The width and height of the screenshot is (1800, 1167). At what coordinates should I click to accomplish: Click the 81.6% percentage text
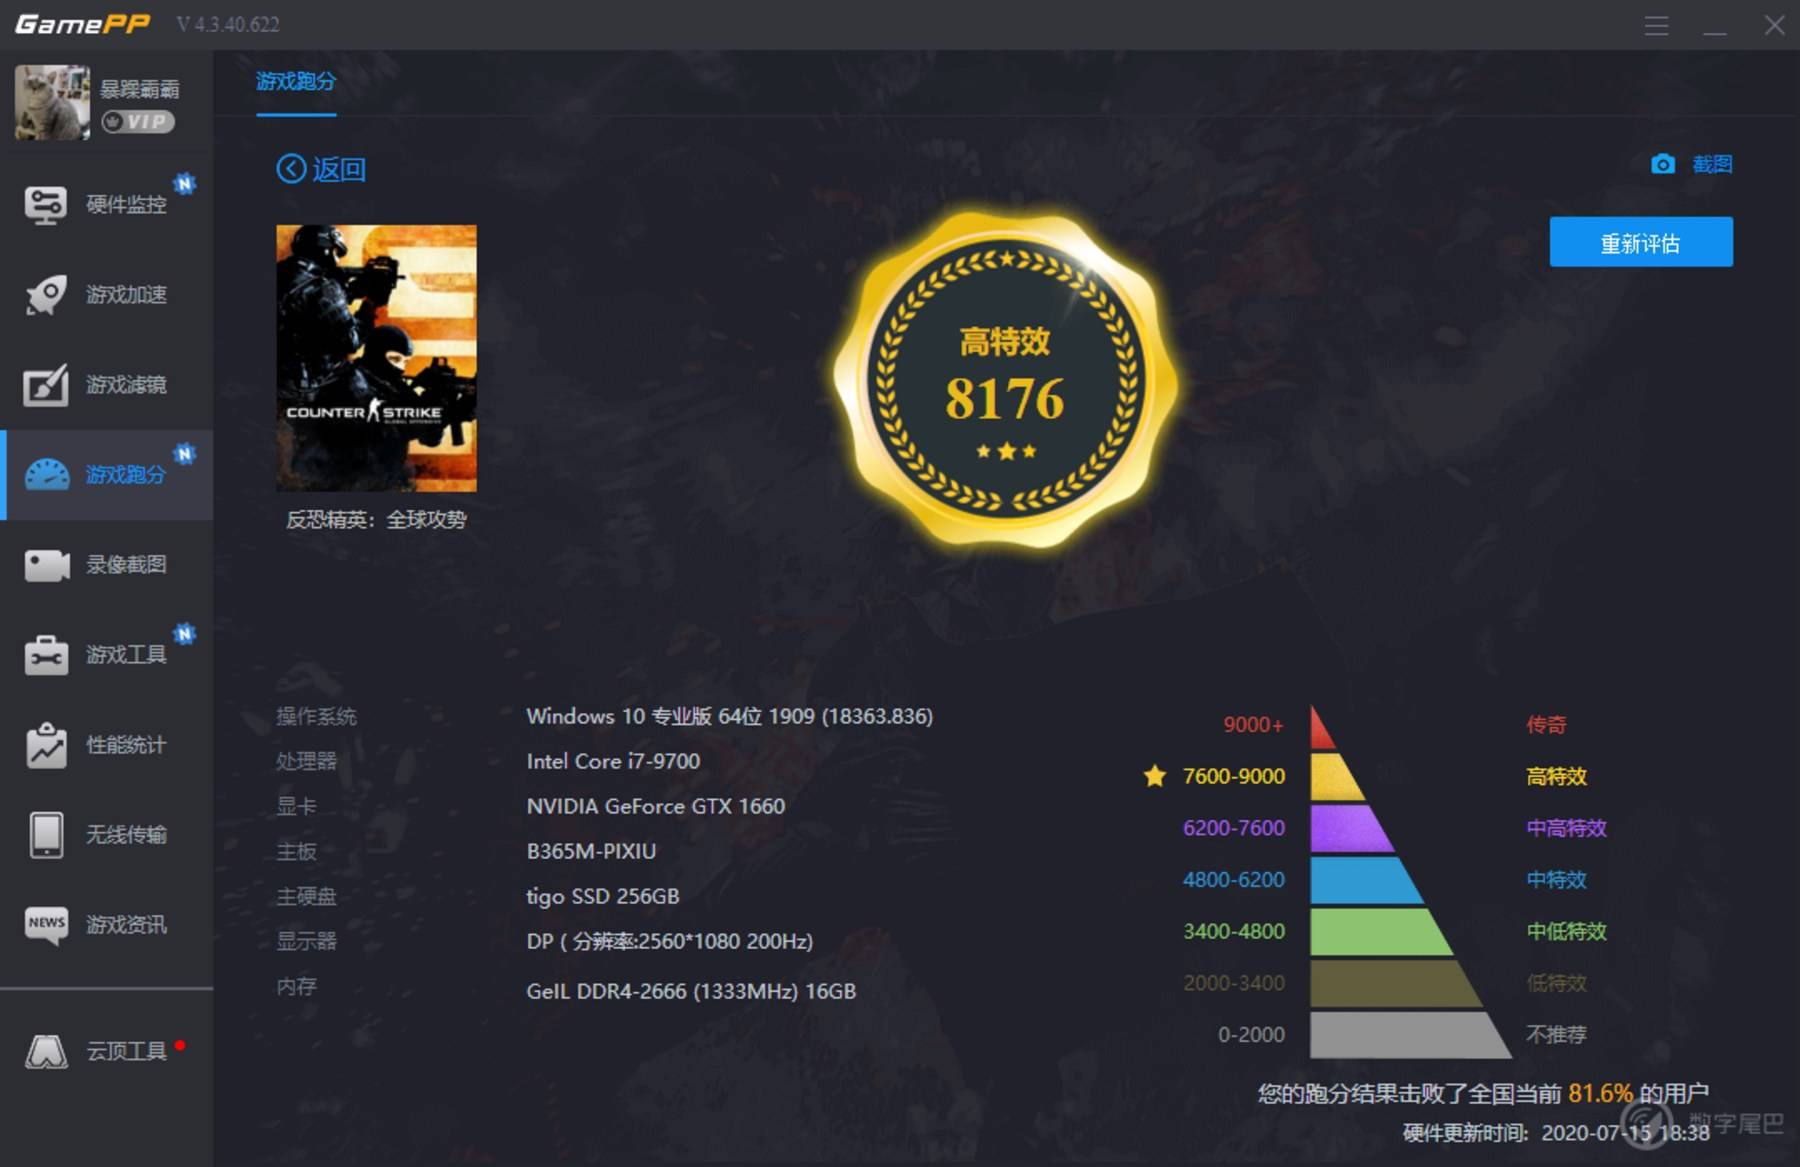coord(1600,1093)
